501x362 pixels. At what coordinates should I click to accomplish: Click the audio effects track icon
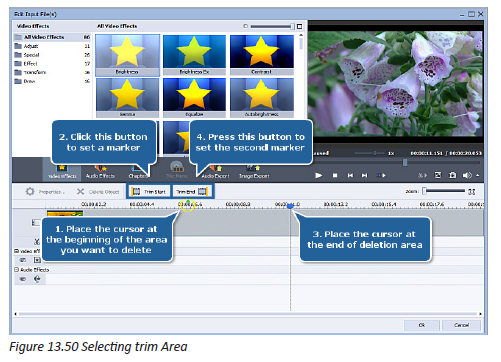pos(37,279)
